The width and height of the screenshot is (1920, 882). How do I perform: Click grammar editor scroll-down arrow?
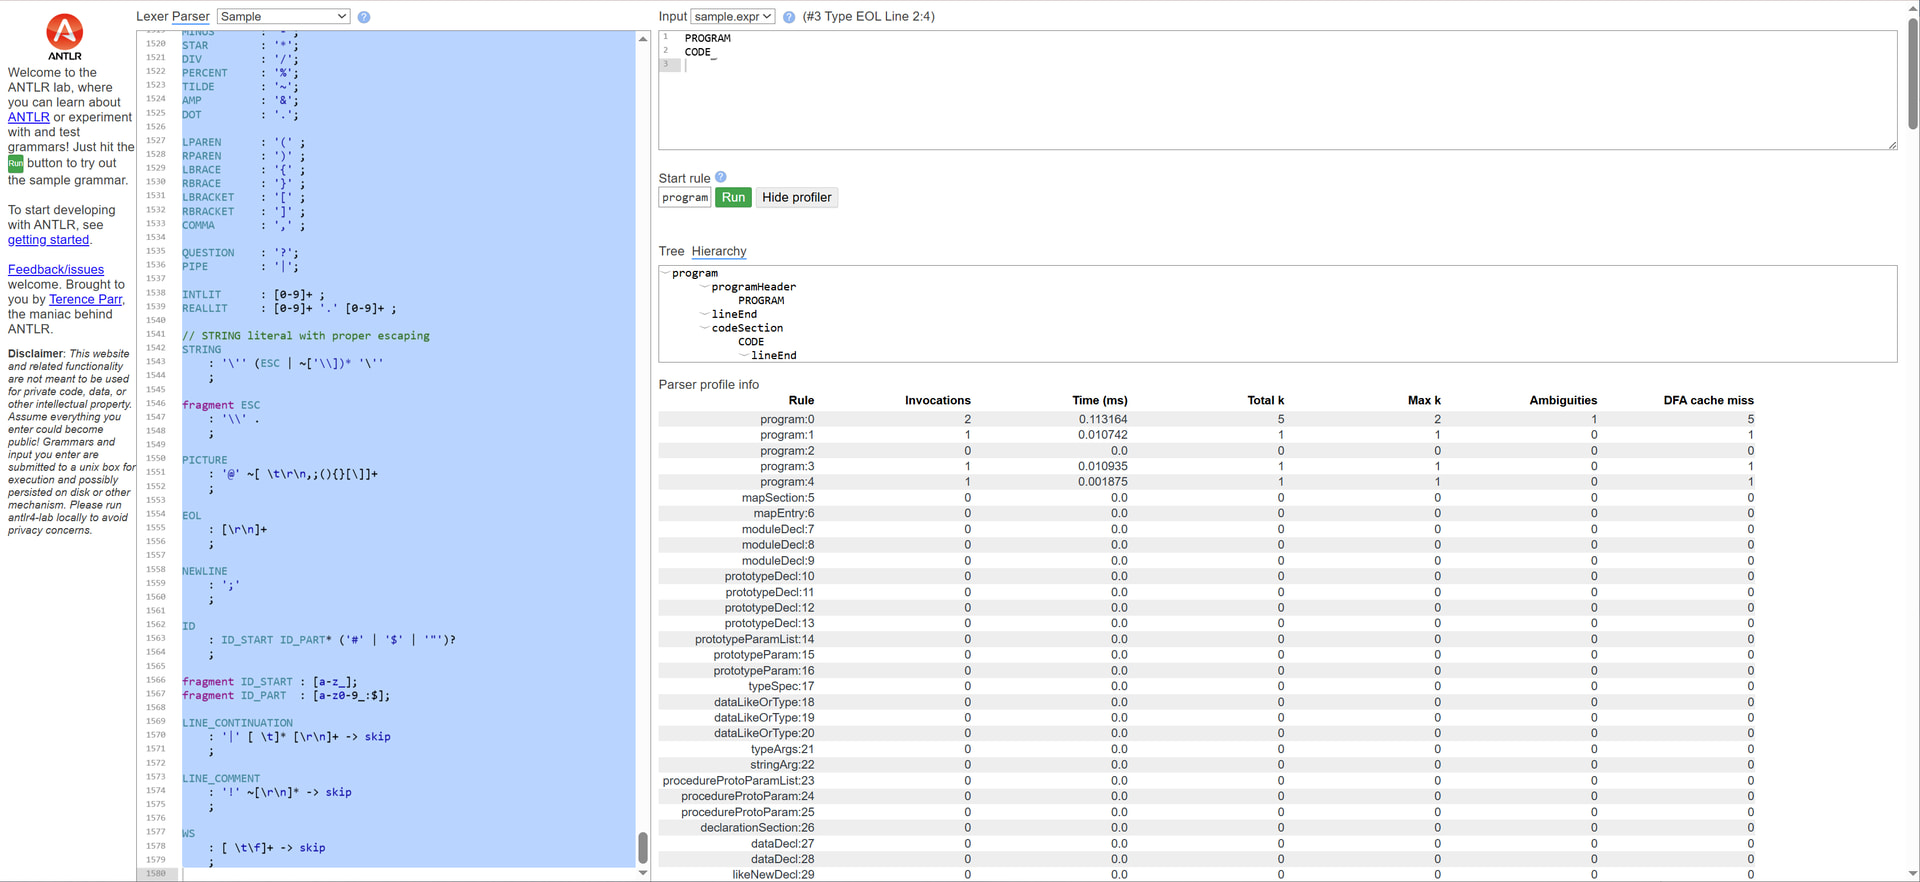click(643, 873)
